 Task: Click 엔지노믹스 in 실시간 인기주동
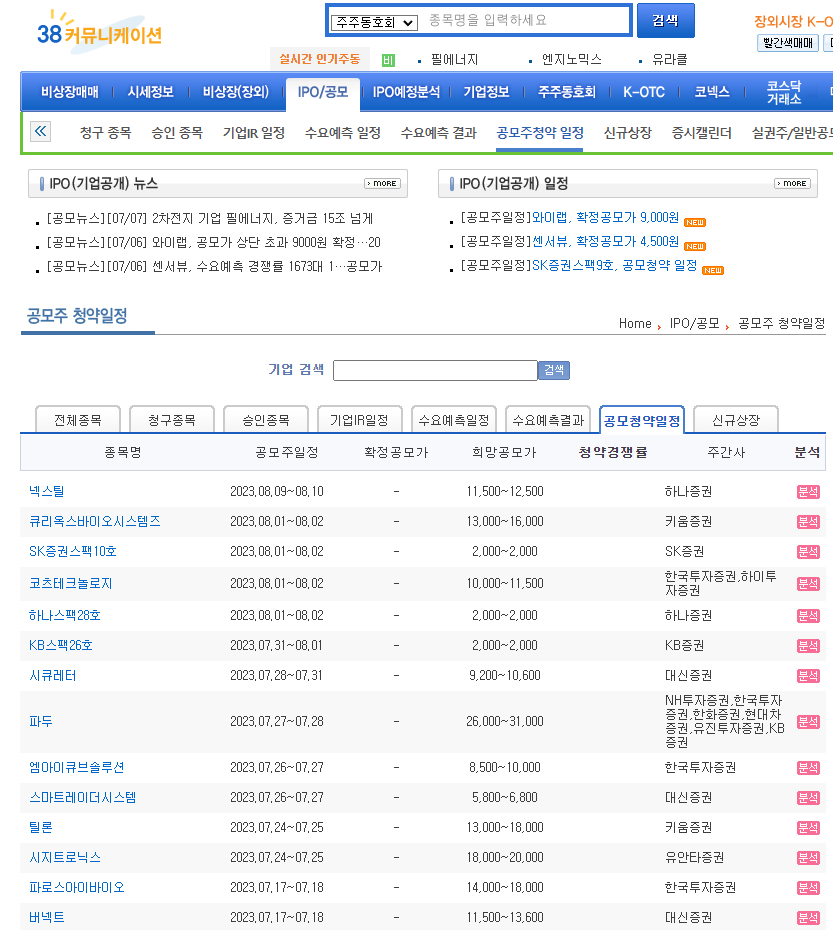571,59
